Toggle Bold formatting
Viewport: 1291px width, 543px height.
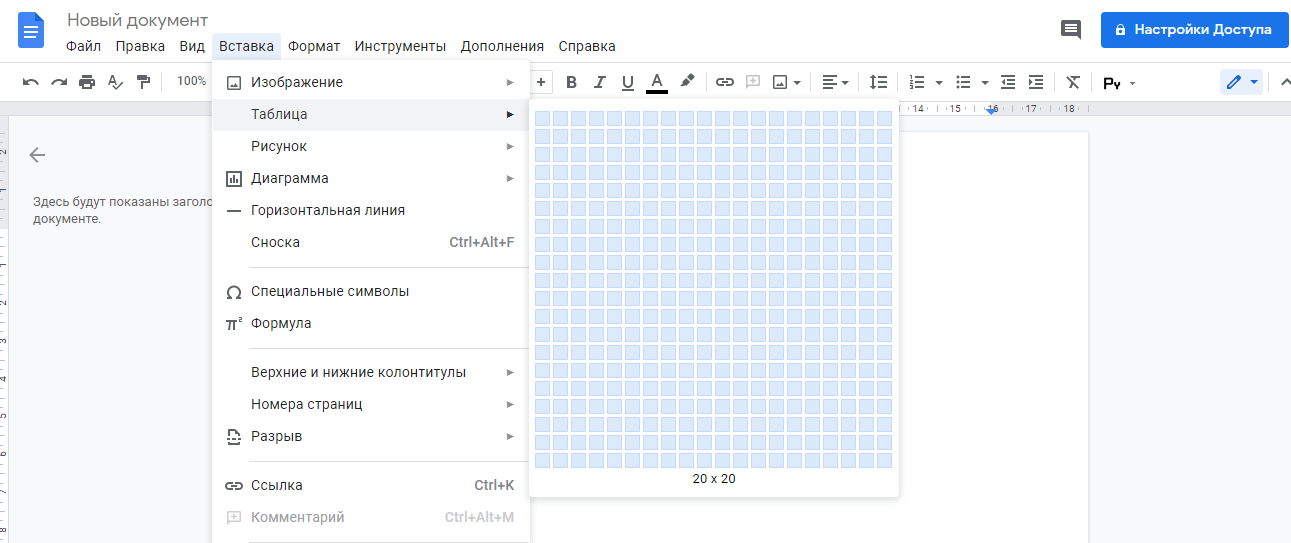pyautogui.click(x=572, y=82)
